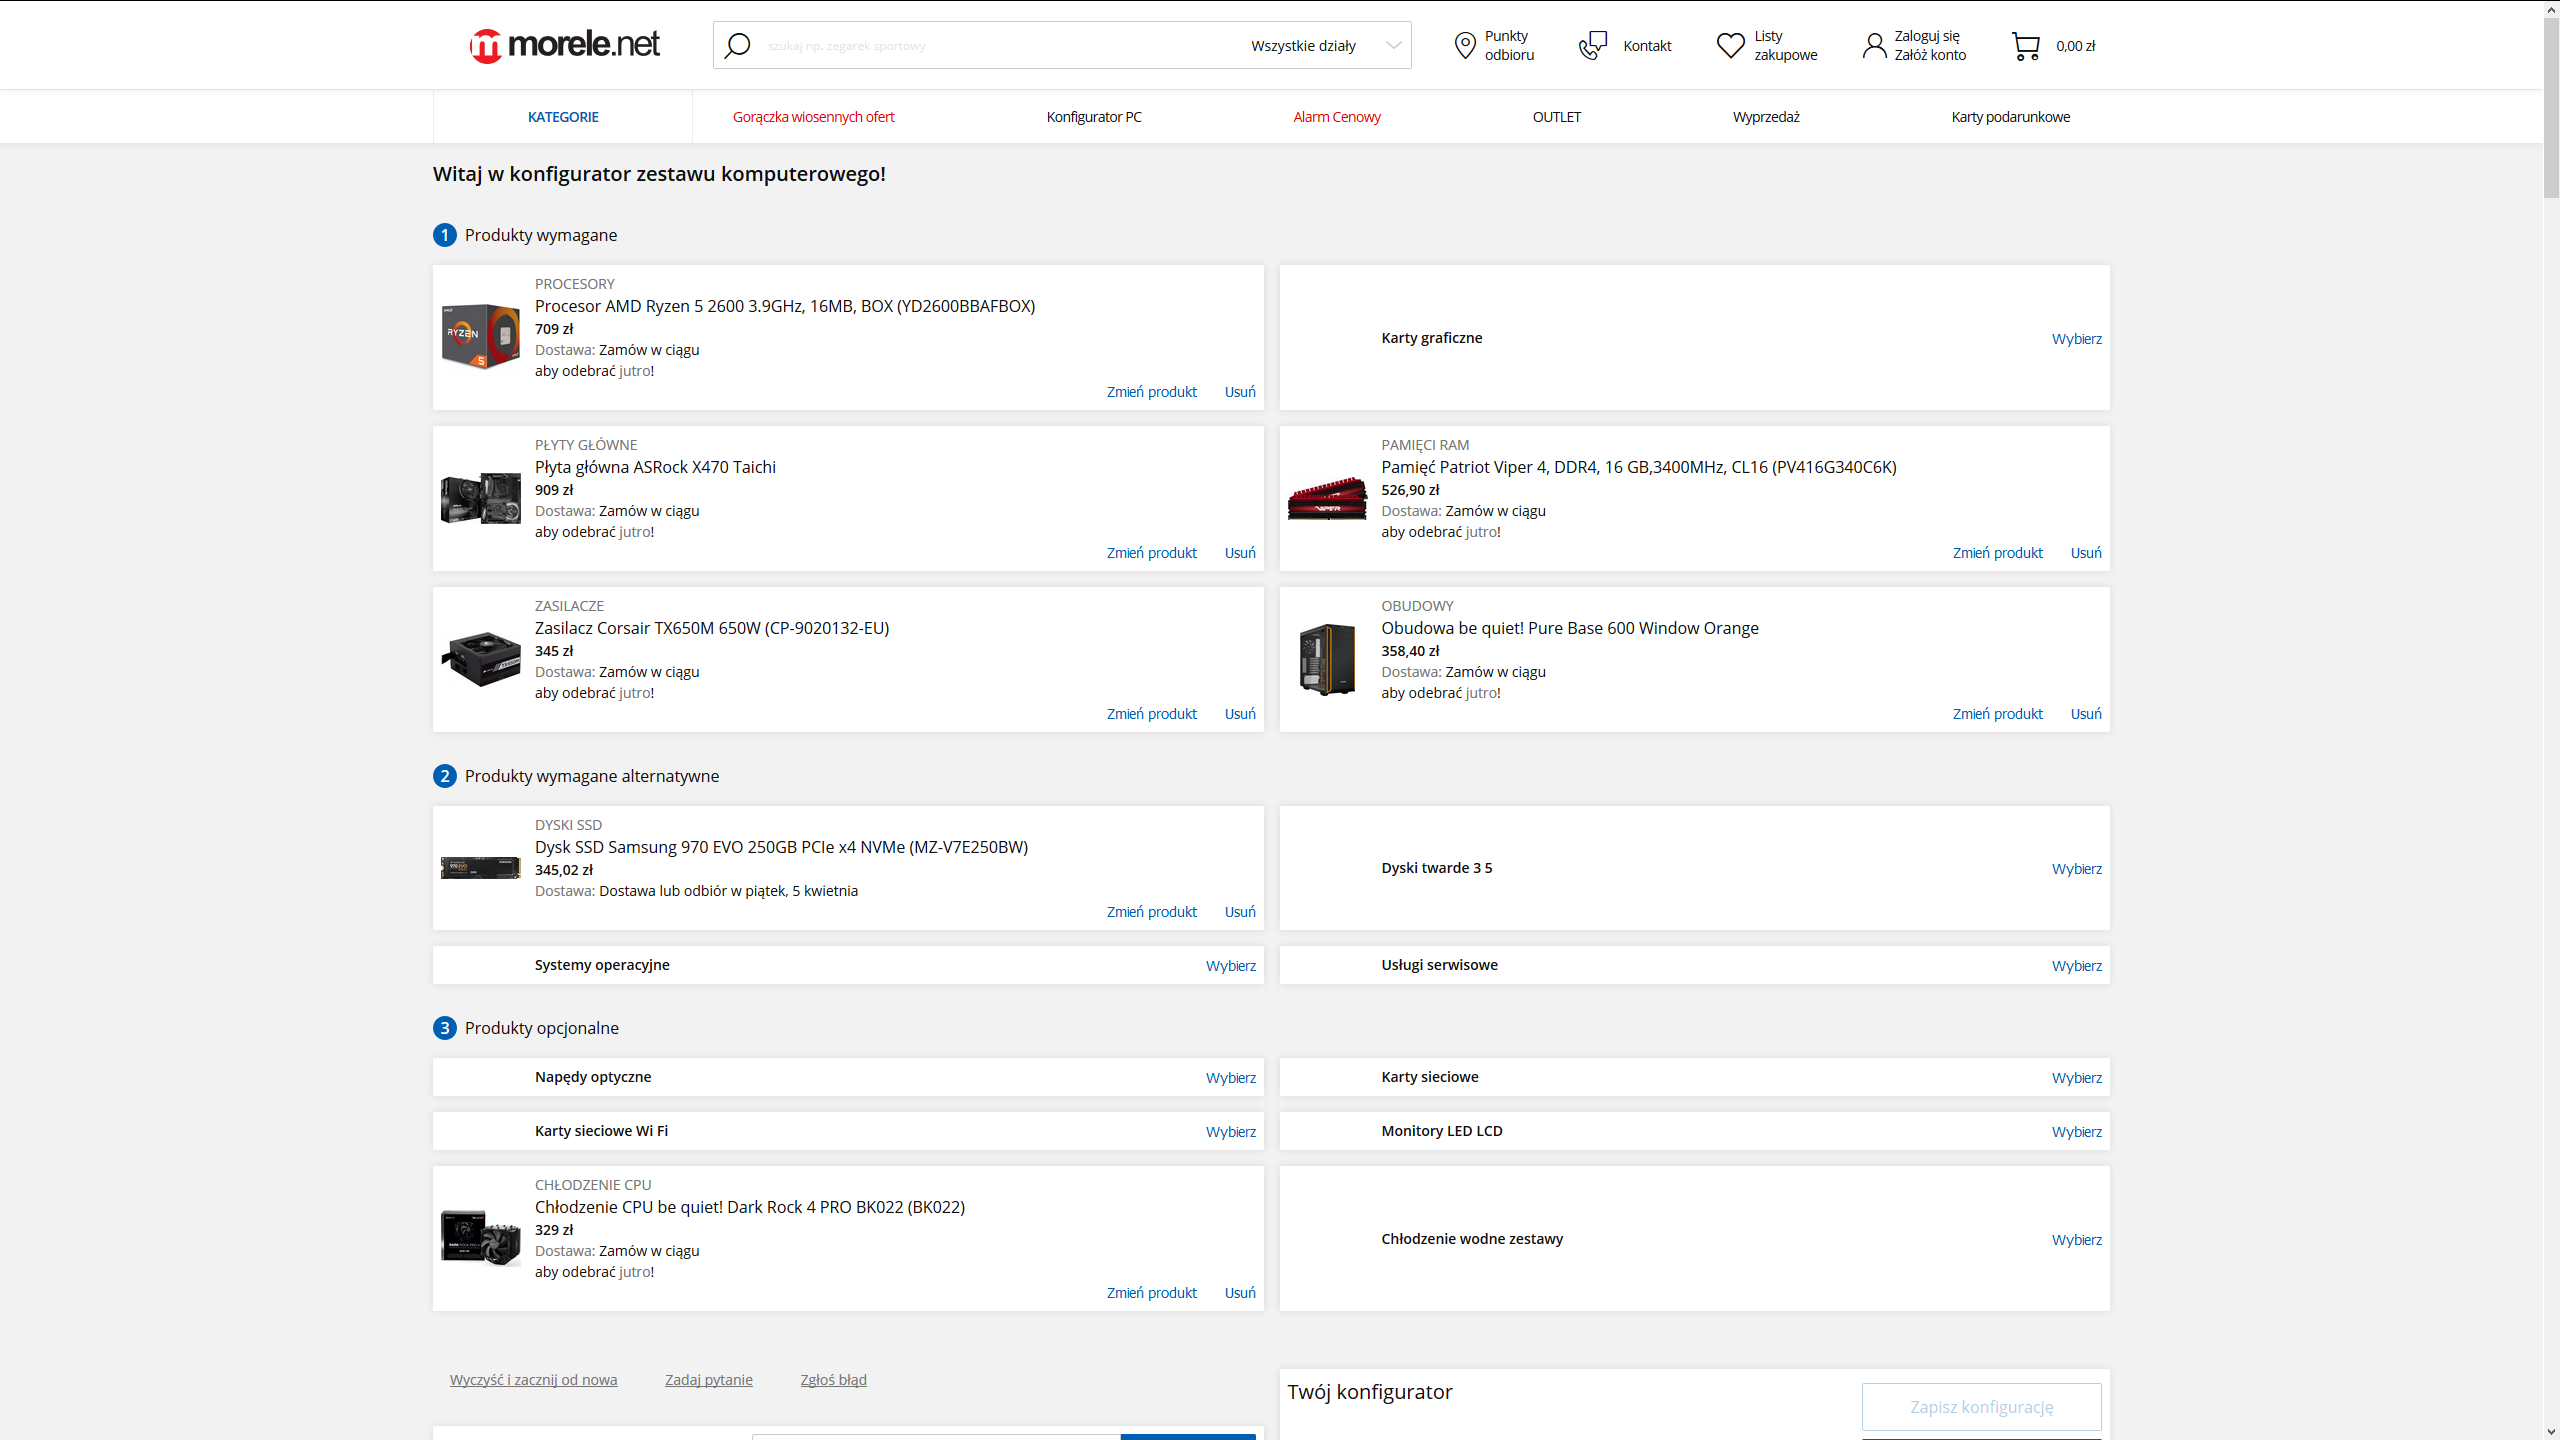The image size is (2560, 1440).
Task: Click the Ryzen 5 2600 processor thumbnail
Action: point(481,336)
